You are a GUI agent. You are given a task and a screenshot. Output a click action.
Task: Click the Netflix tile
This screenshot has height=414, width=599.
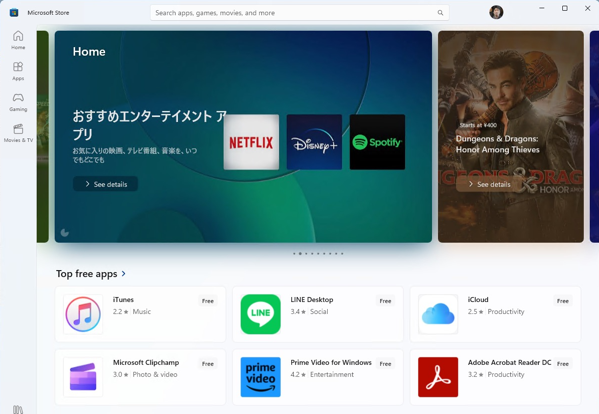tap(251, 142)
